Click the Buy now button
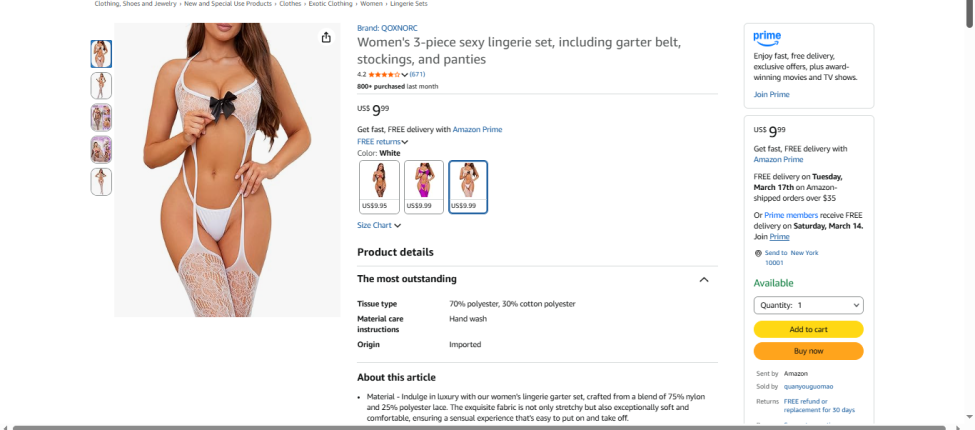 click(x=808, y=351)
